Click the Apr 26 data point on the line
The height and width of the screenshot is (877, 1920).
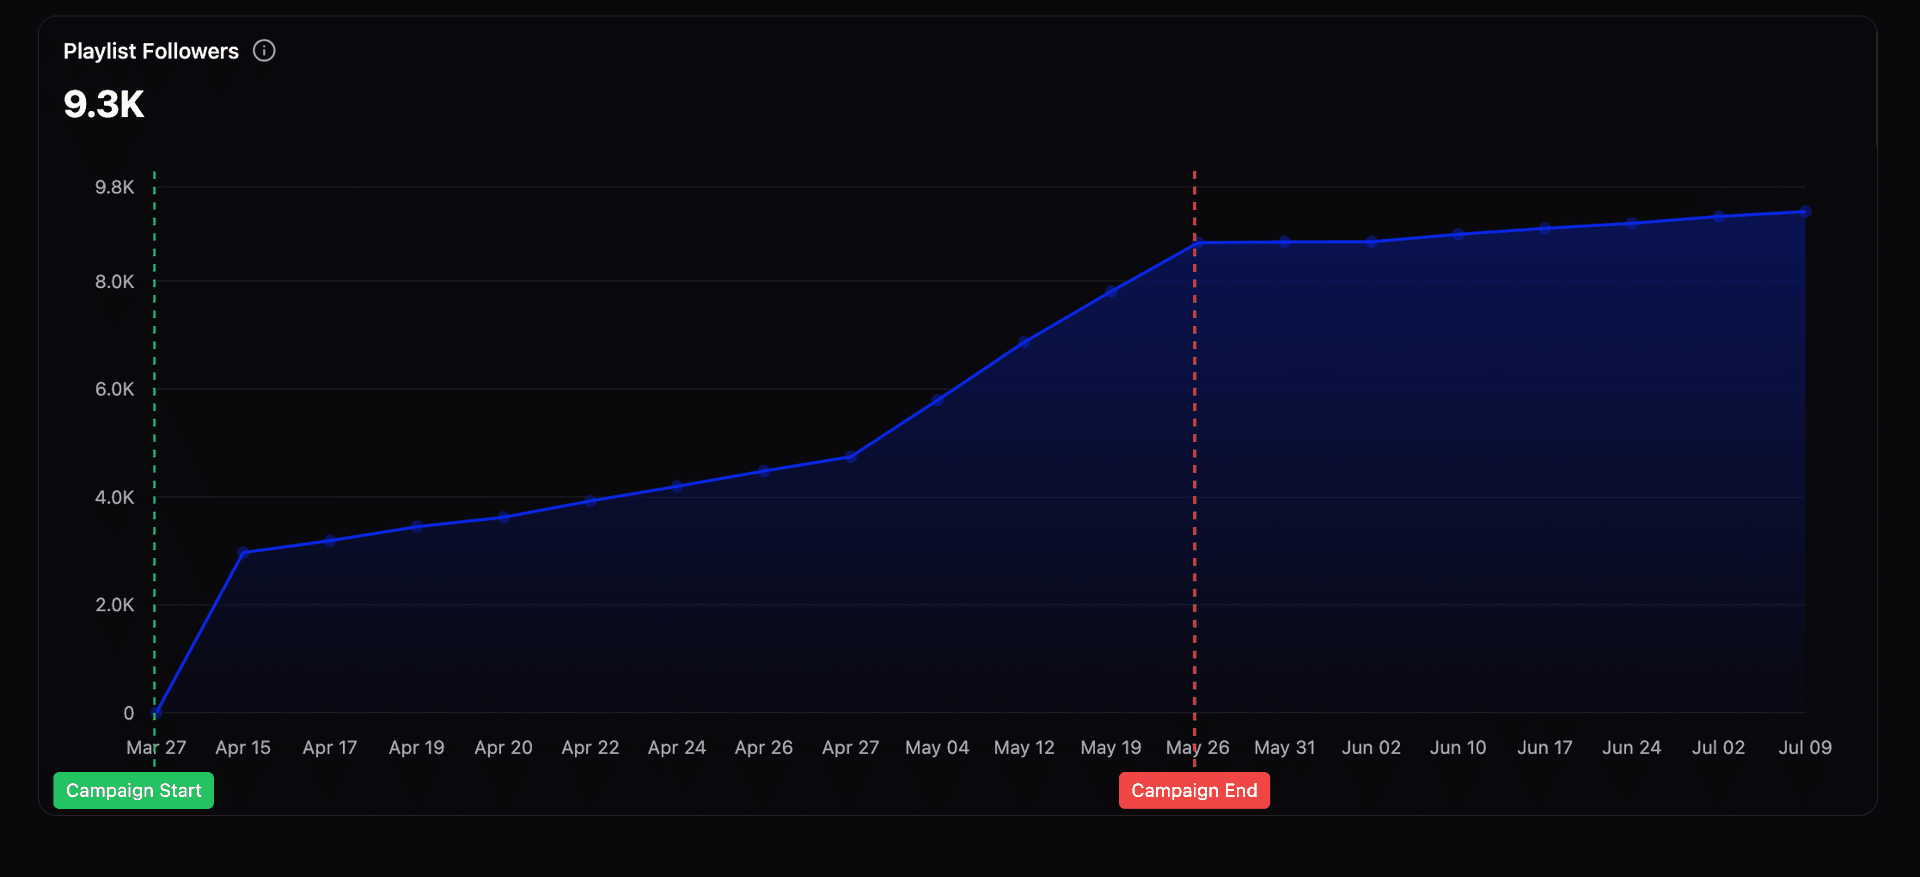[764, 471]
